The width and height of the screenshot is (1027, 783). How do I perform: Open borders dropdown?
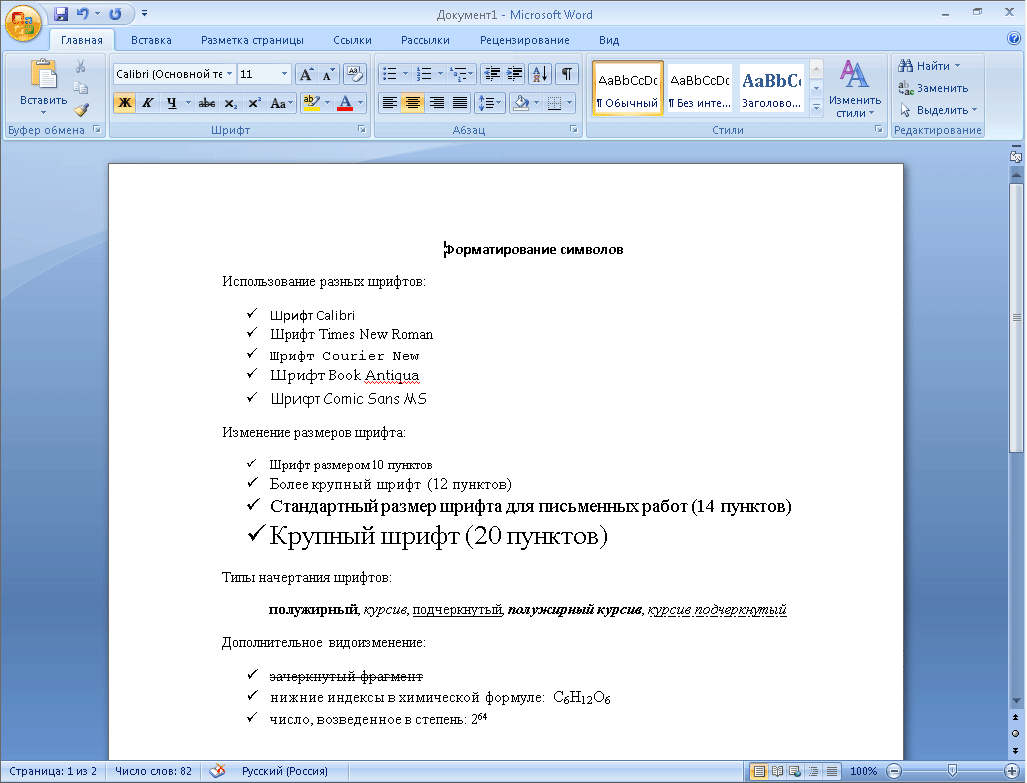click(568, 103)
